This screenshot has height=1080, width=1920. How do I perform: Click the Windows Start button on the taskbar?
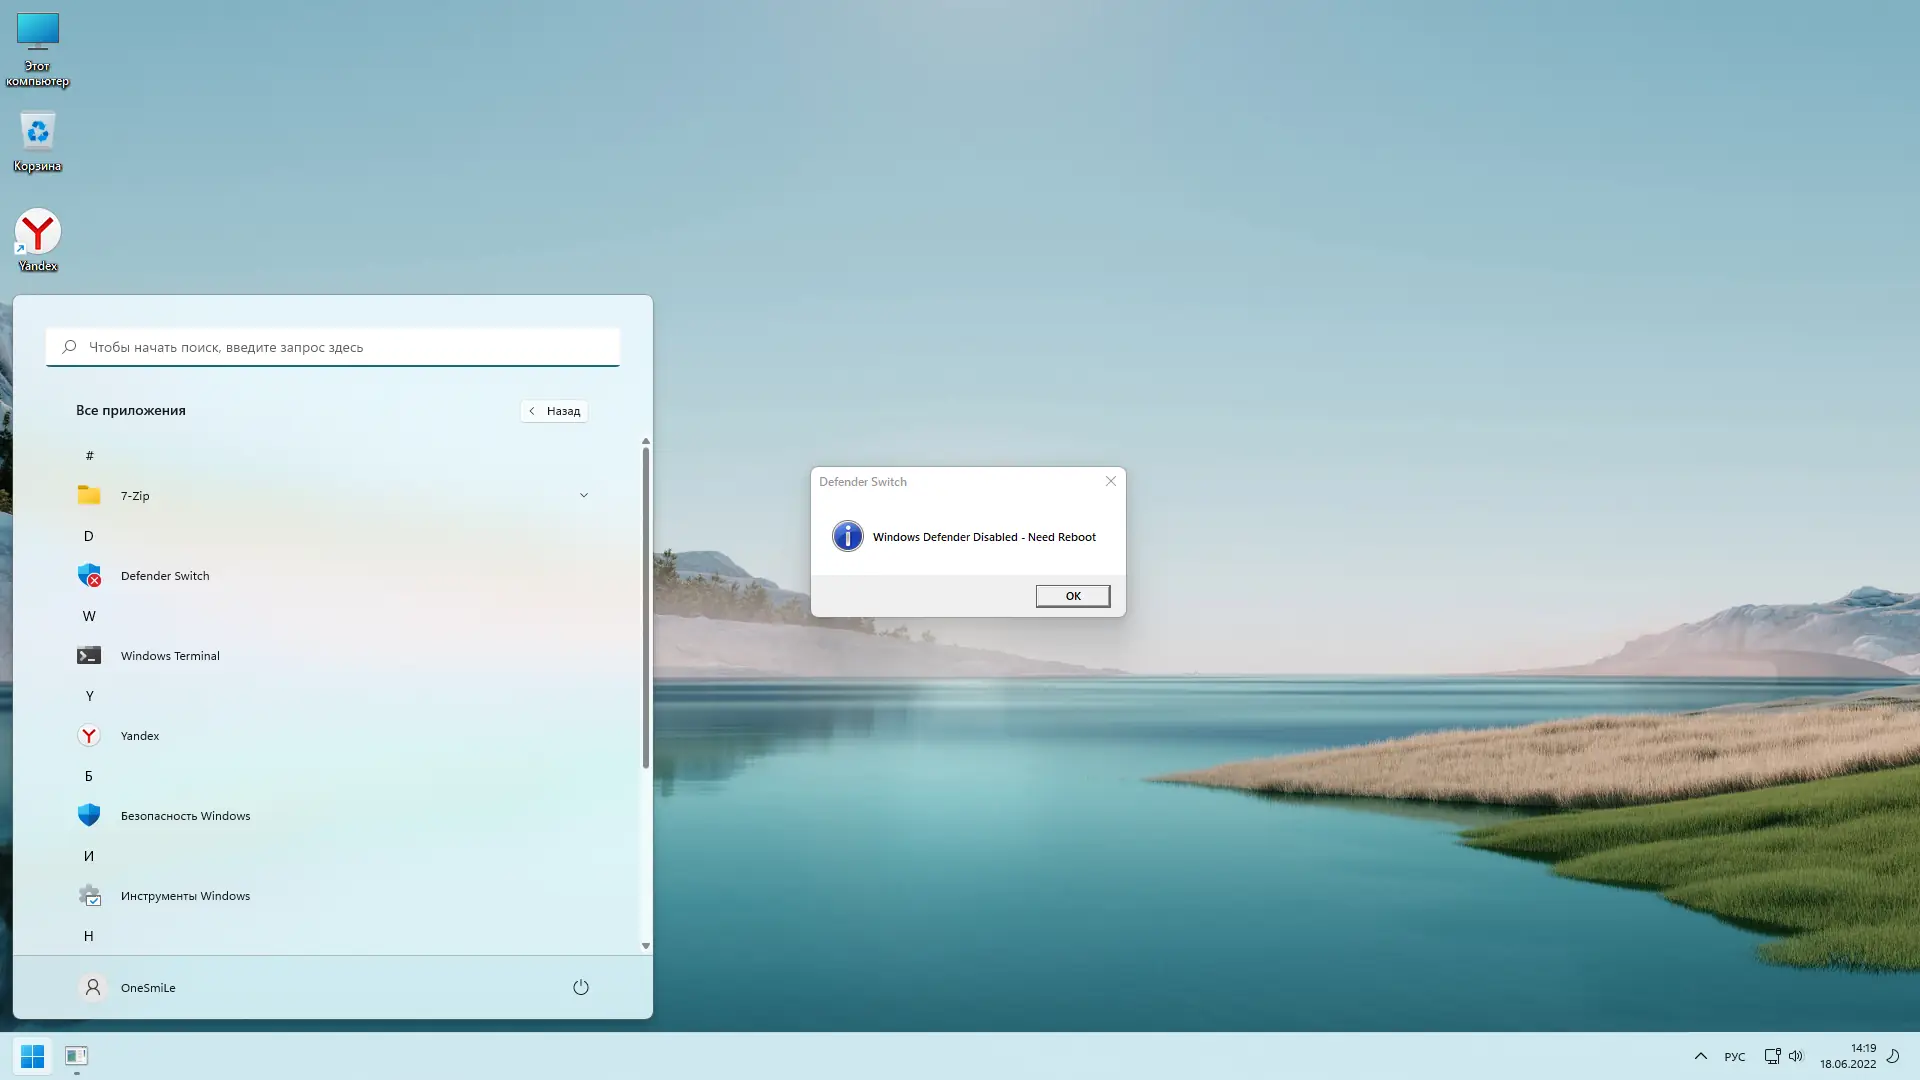click(32, 1056)
